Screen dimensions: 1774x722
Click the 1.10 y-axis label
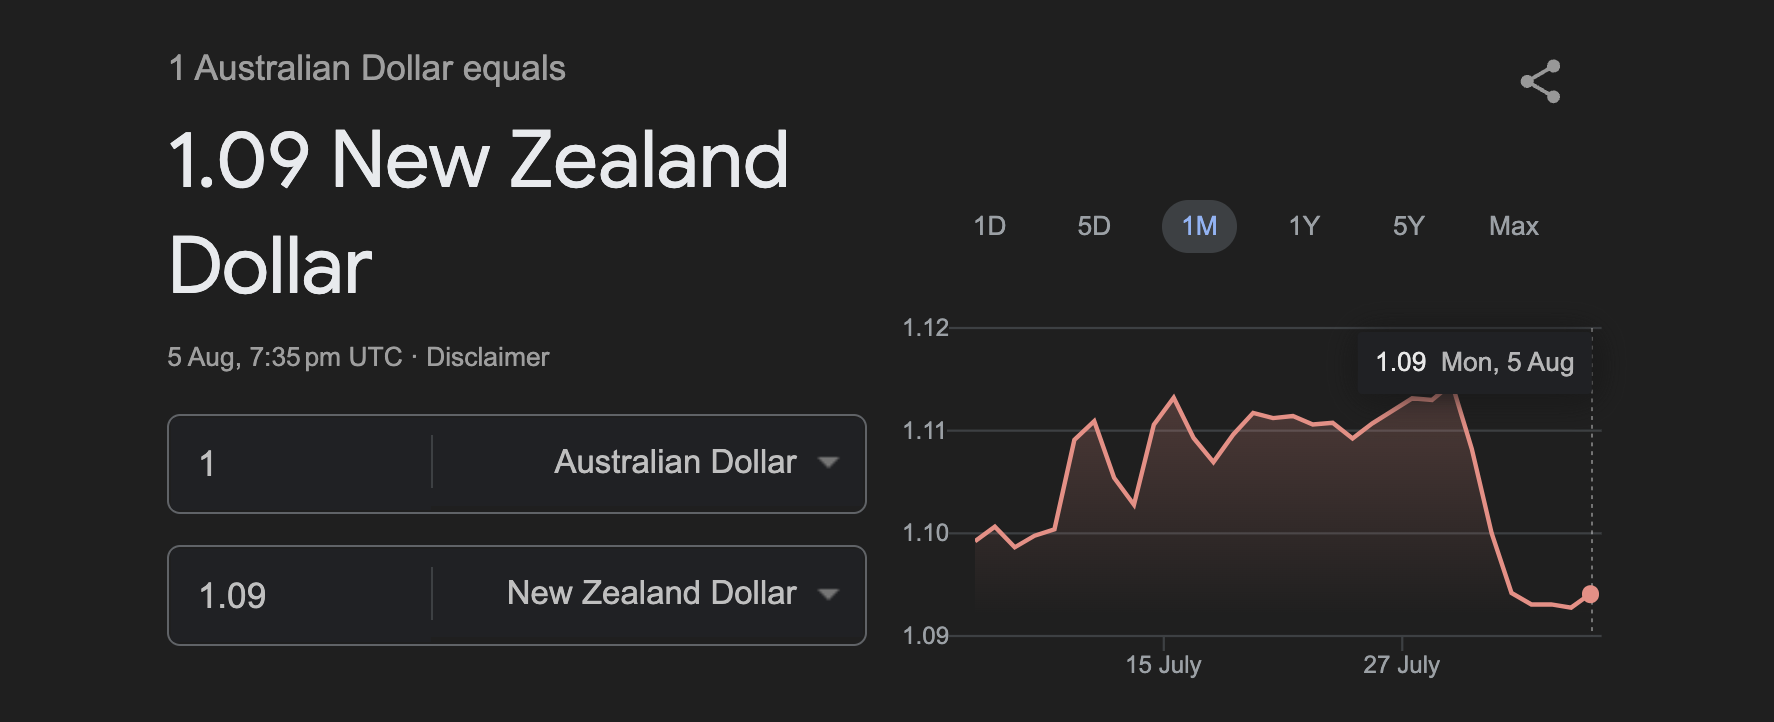[x=925, y=533]
